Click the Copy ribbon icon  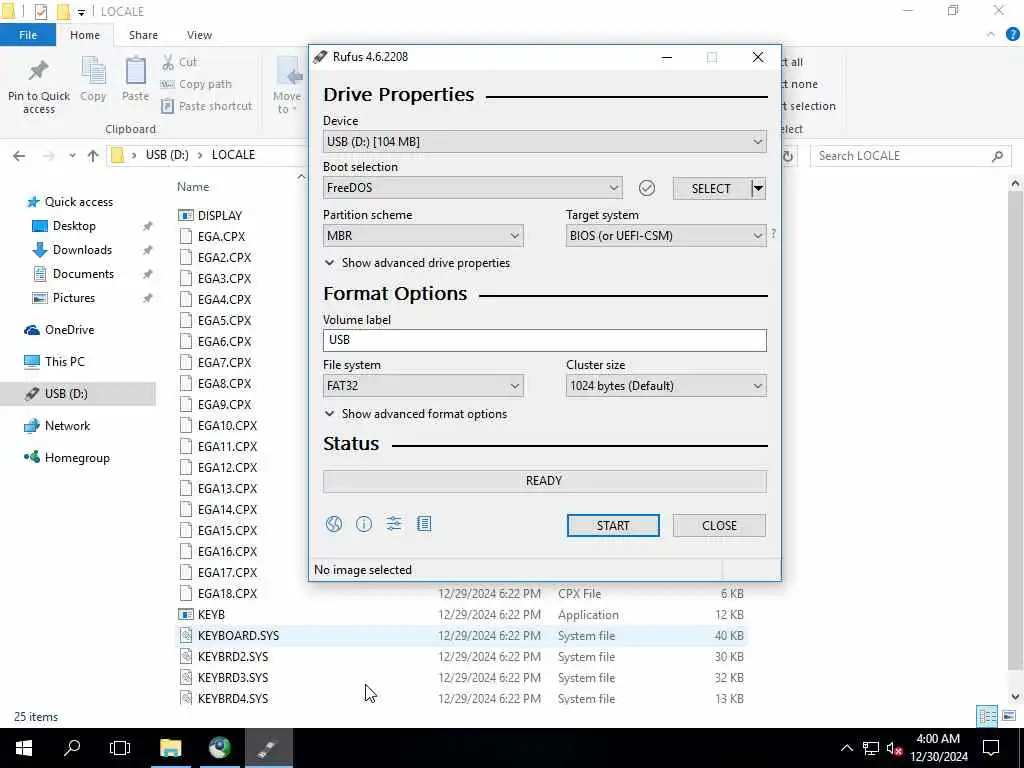93,79
